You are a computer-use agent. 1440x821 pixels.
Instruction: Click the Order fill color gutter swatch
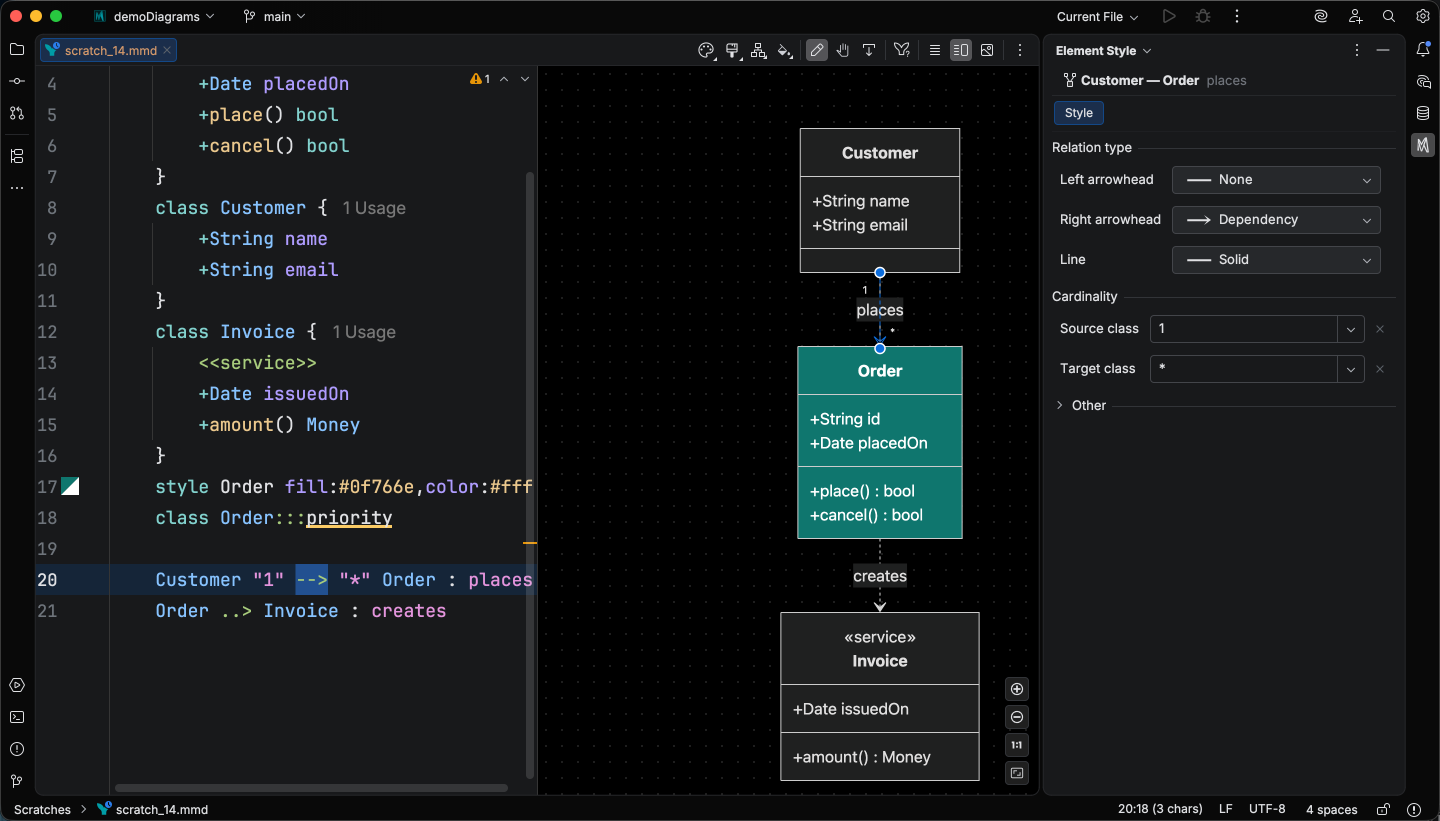(x=70, y=487)
